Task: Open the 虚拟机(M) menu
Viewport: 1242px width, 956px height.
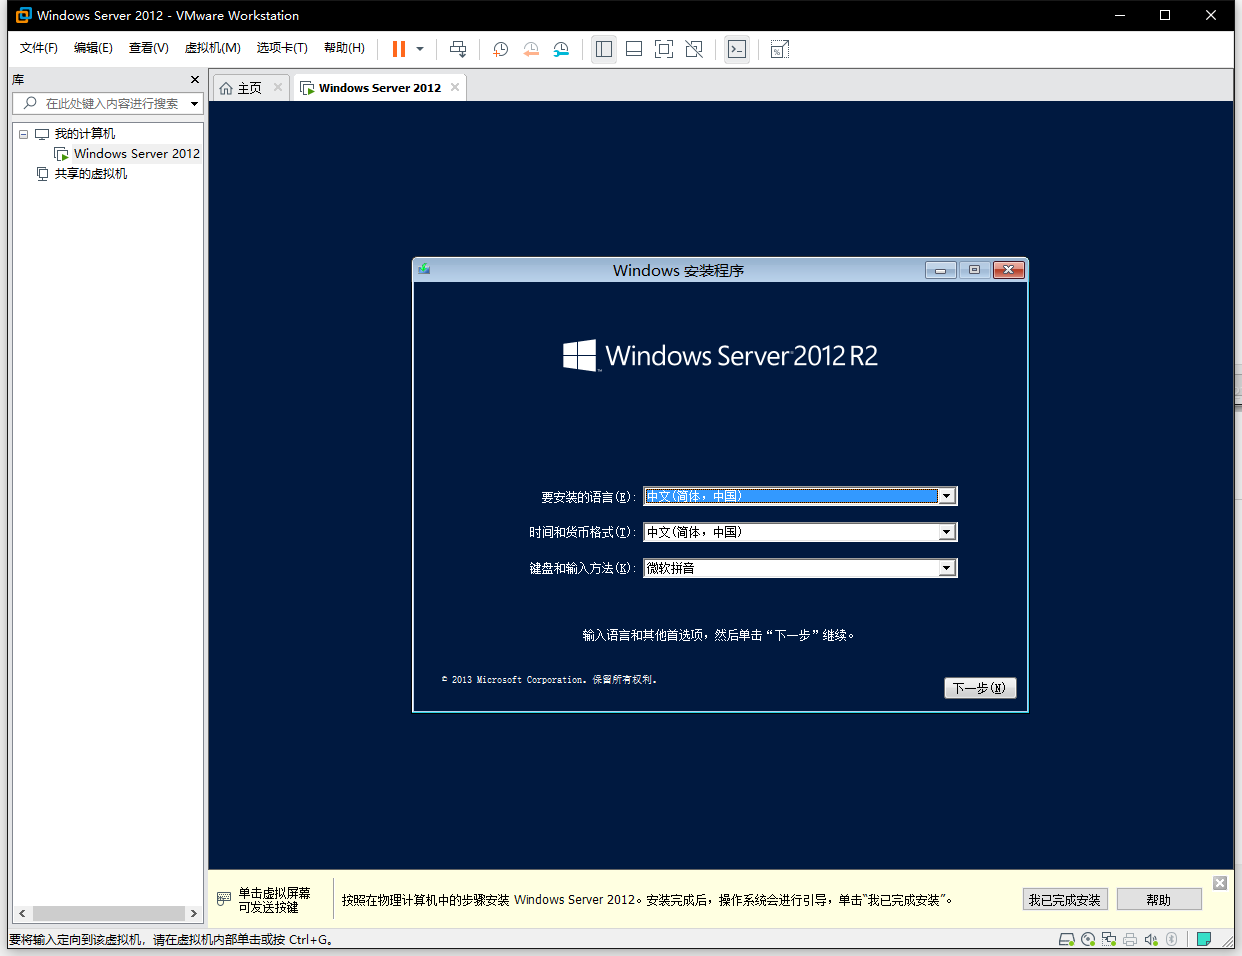Action: point(213,47)
